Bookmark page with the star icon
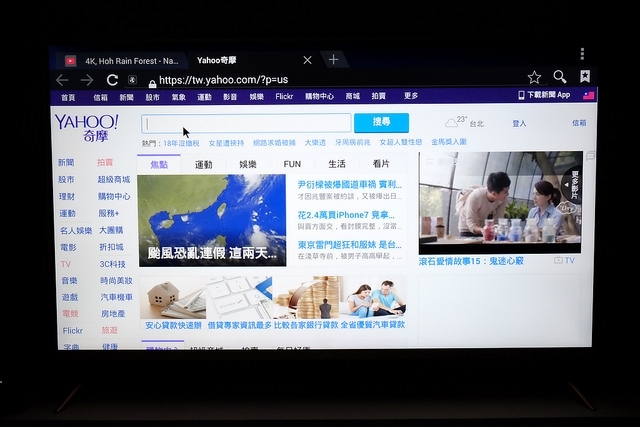640x427 pixels. [x=534, y=77]
